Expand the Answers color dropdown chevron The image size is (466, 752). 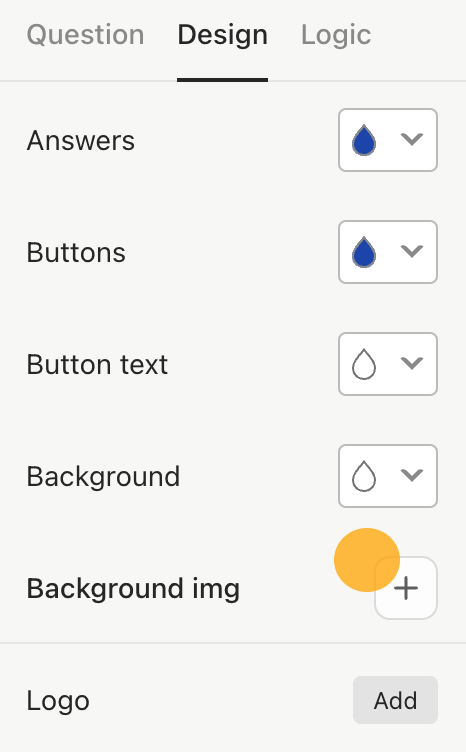pos(412,139)
